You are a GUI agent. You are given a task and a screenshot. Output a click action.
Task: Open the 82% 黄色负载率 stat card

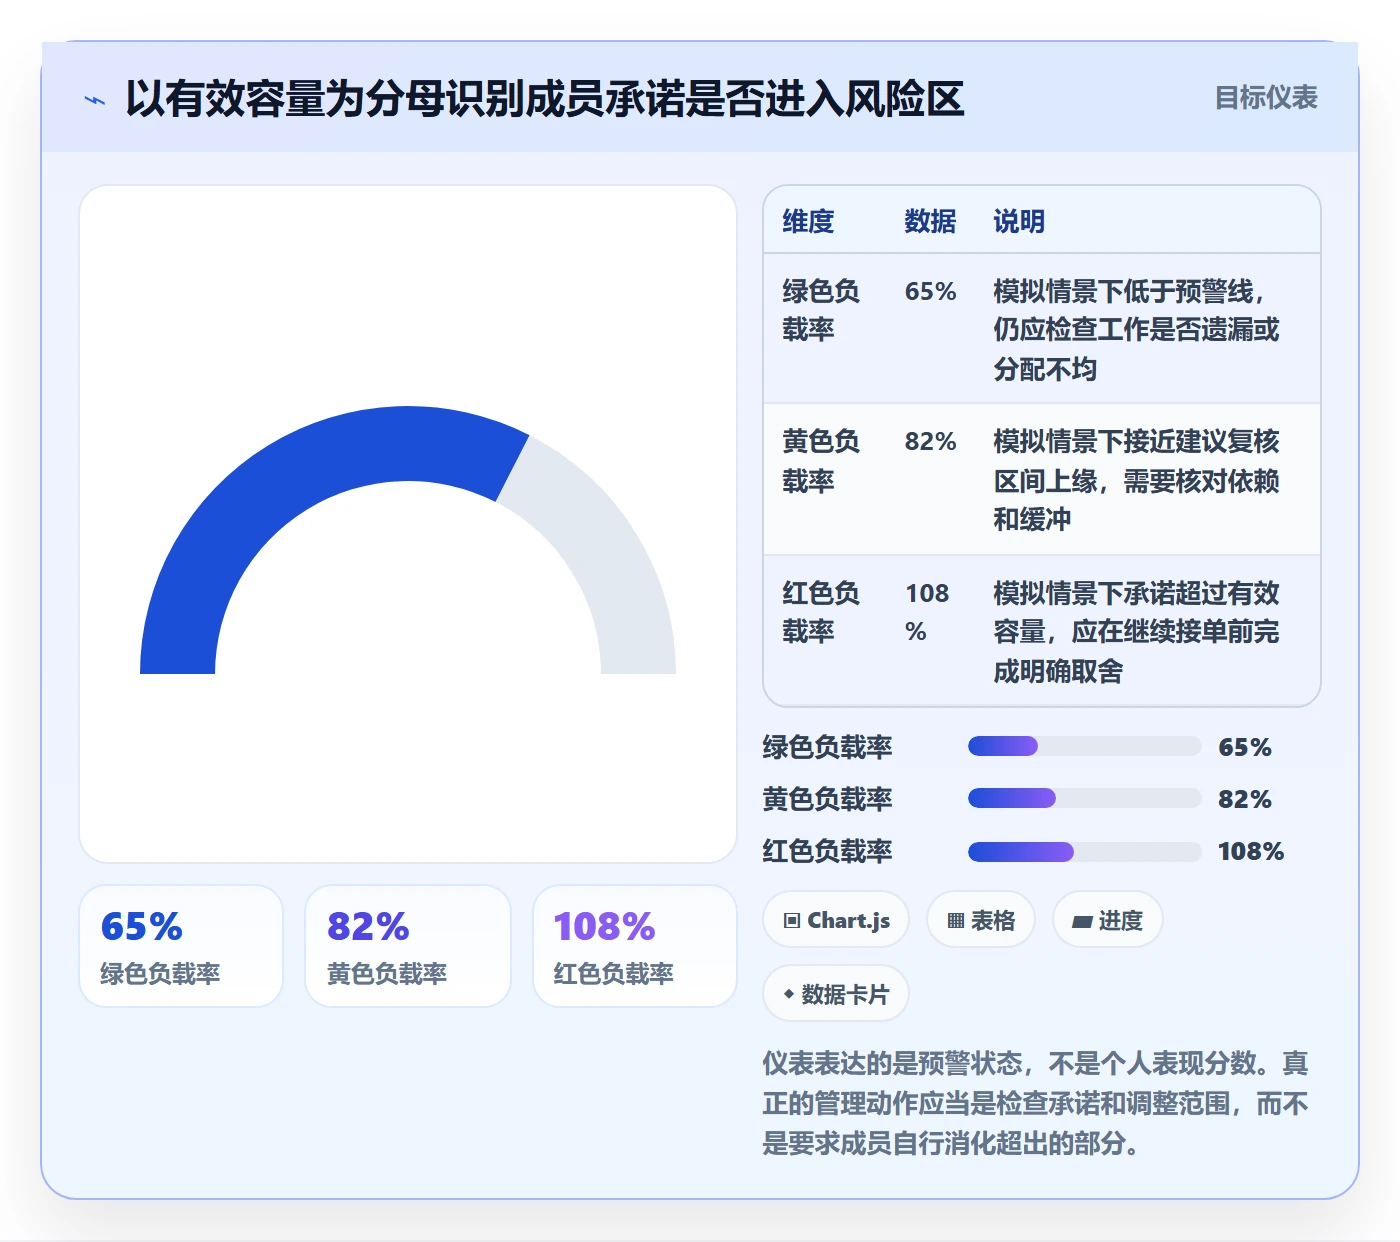point(408,946)
